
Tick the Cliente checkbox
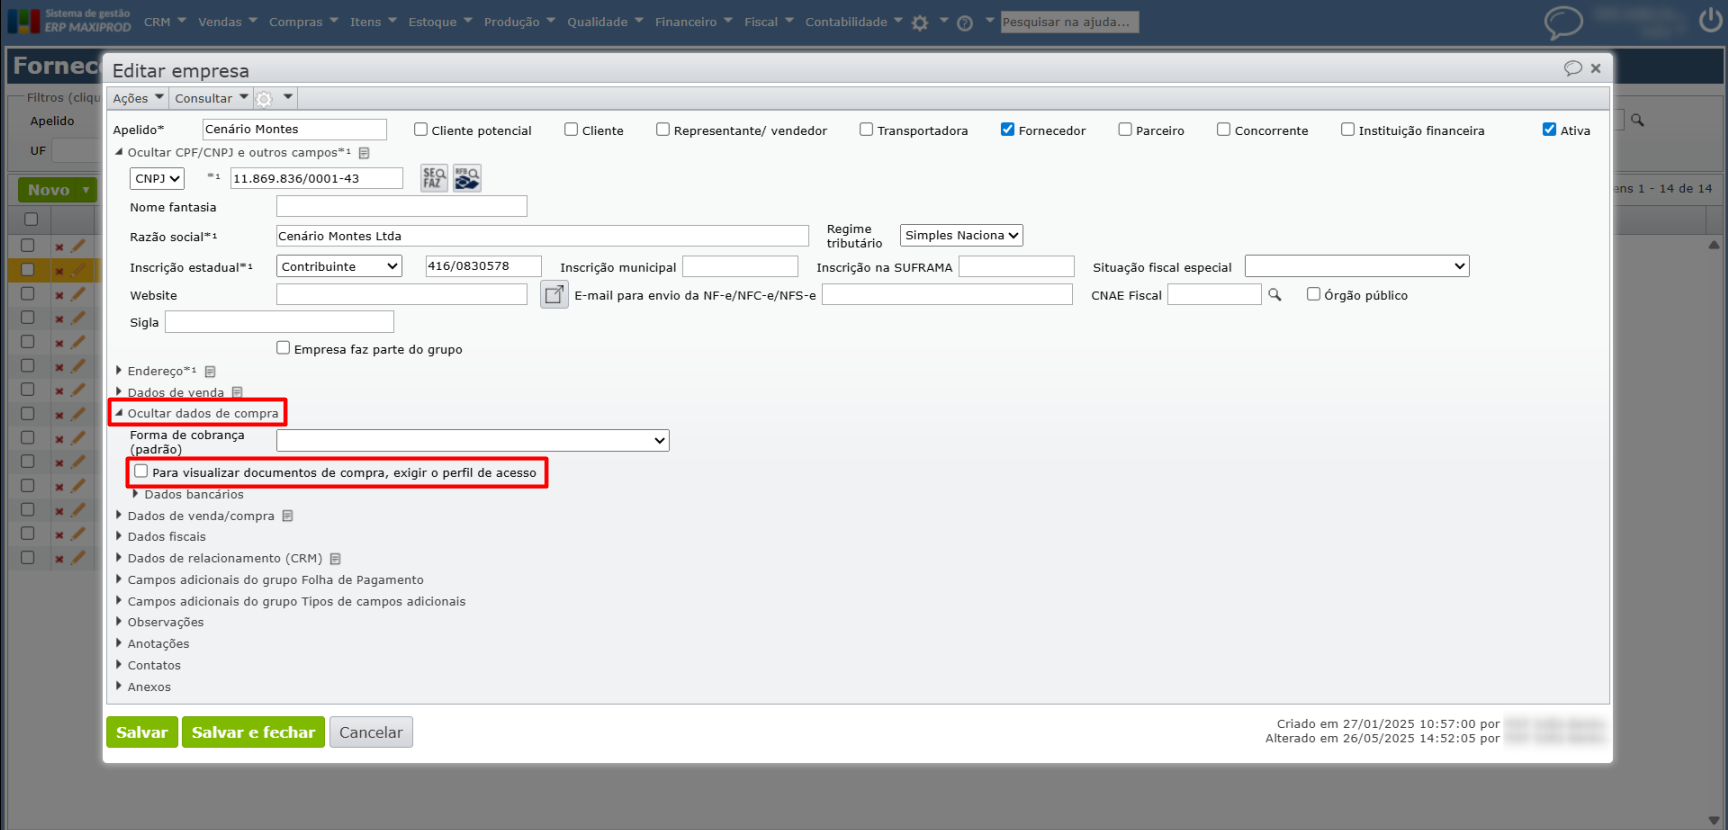tap(571, 130)
